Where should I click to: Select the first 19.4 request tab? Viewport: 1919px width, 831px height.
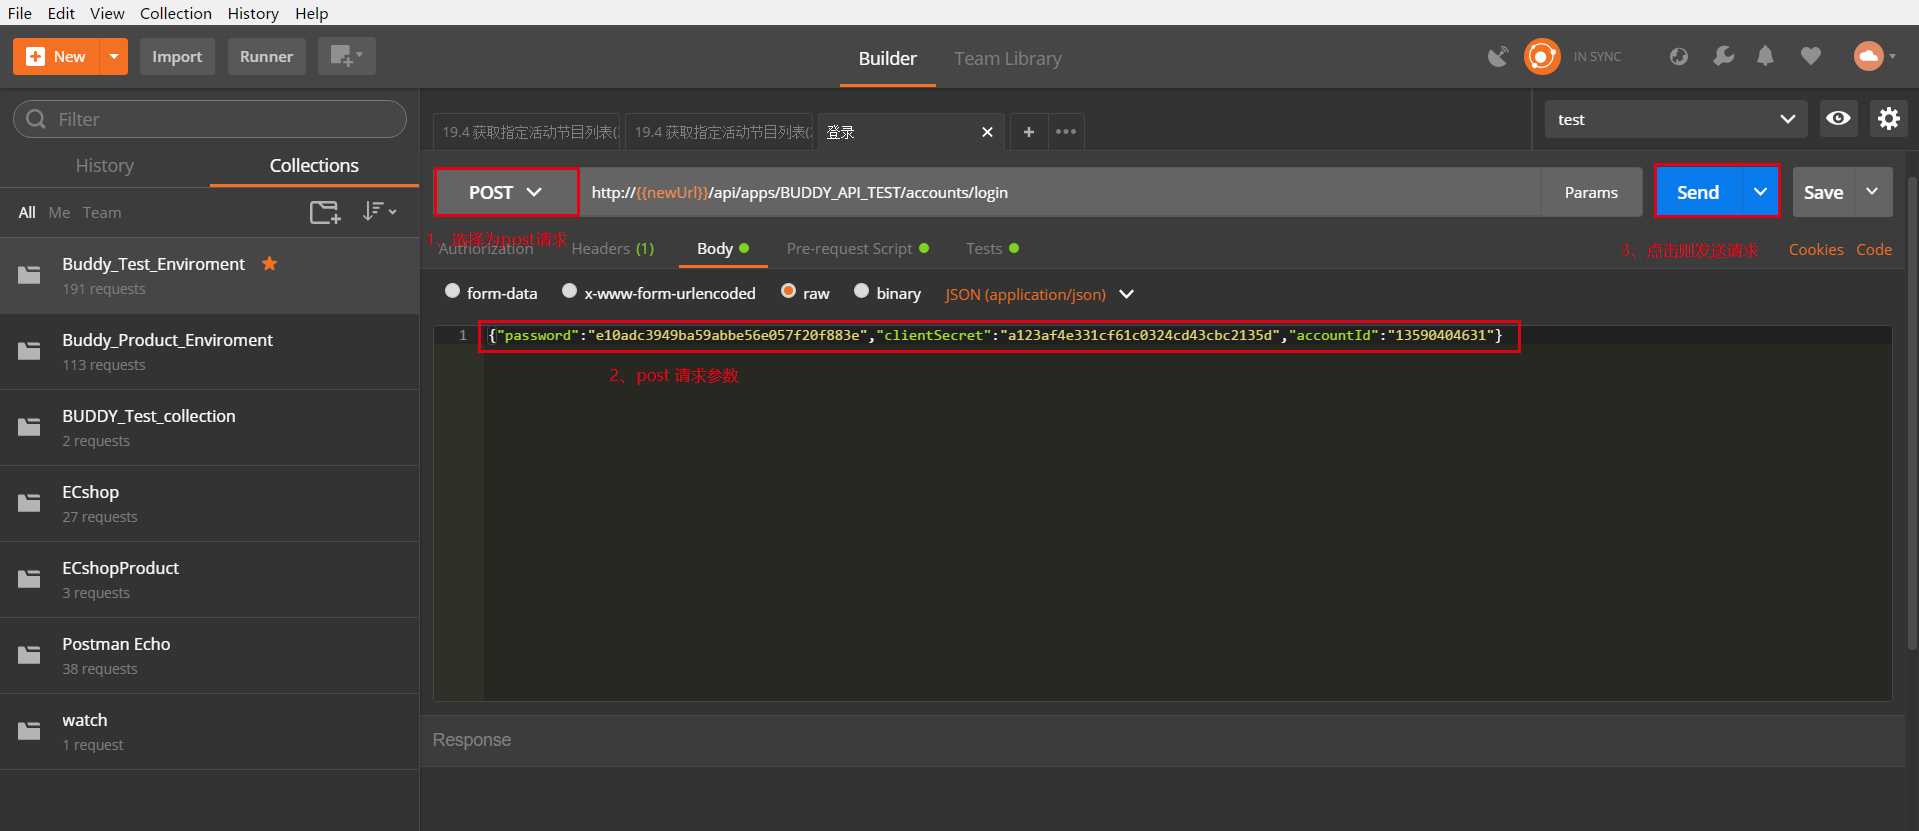tap(527, 132)
